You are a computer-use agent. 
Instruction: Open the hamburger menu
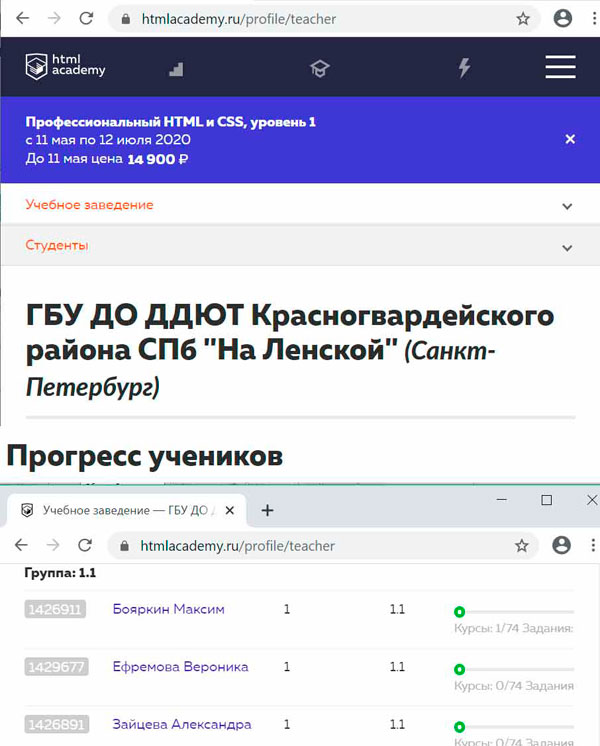point(561,67)
